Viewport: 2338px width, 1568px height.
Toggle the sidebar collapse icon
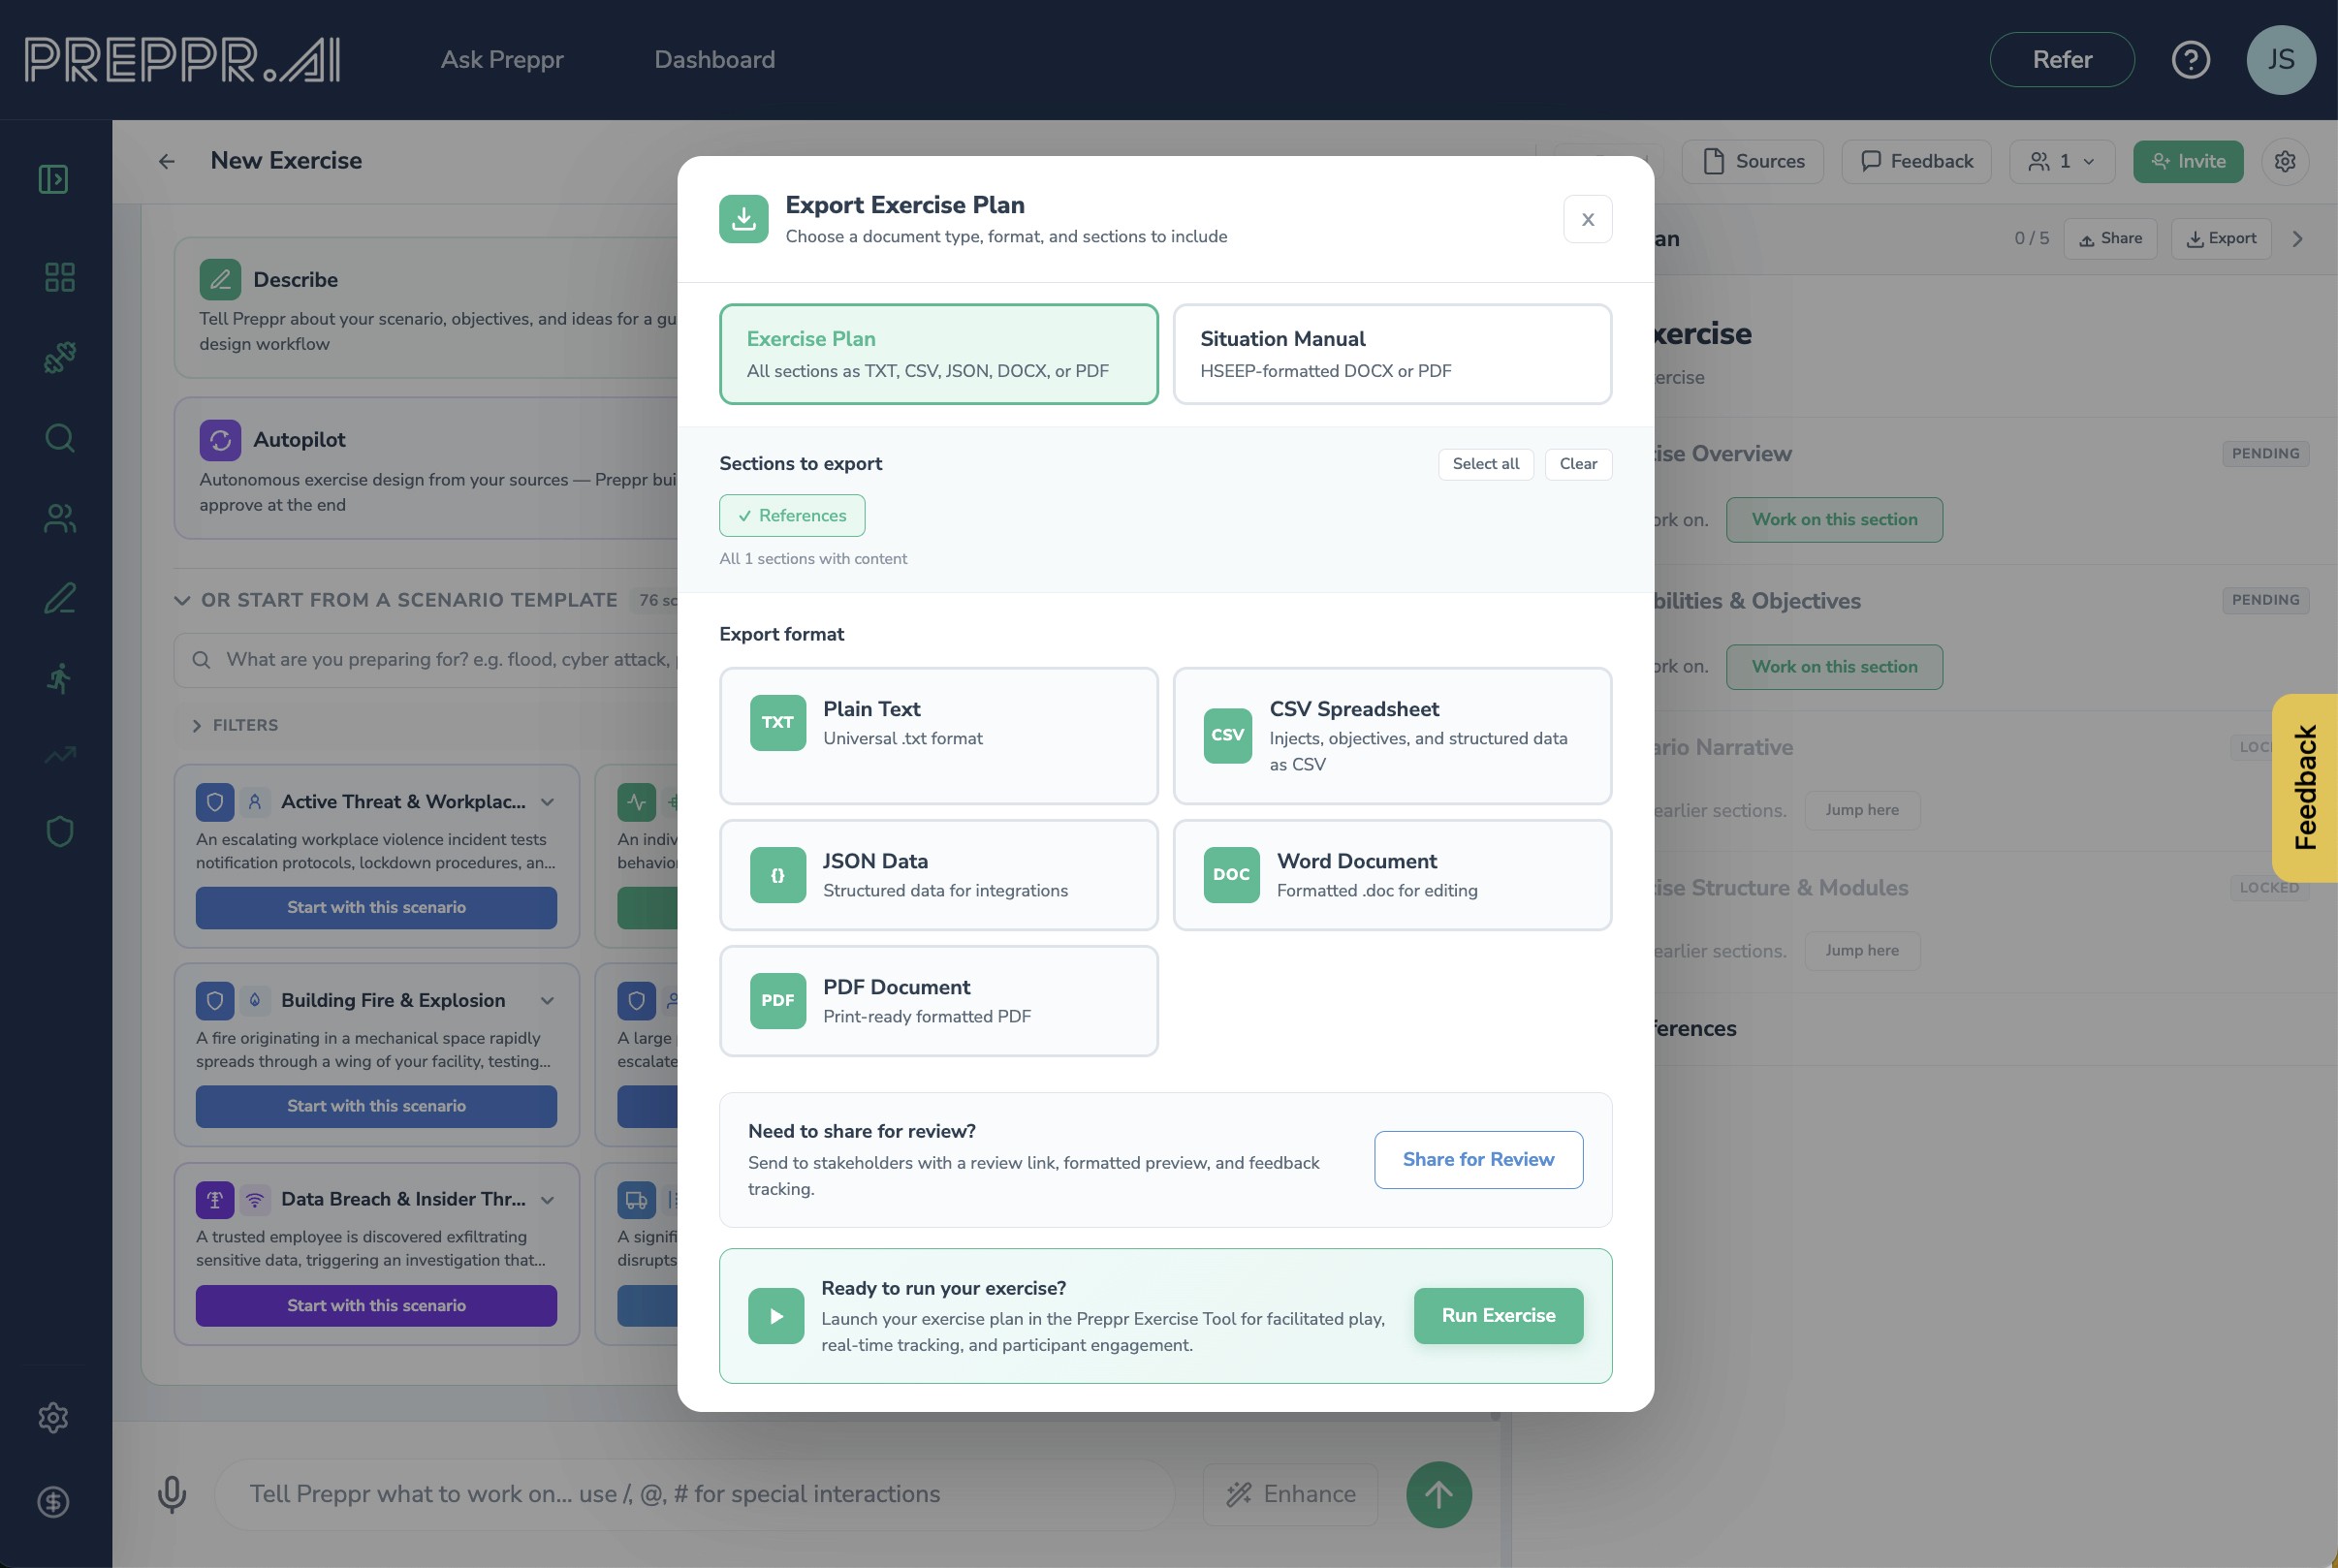(x=53, y=180)
